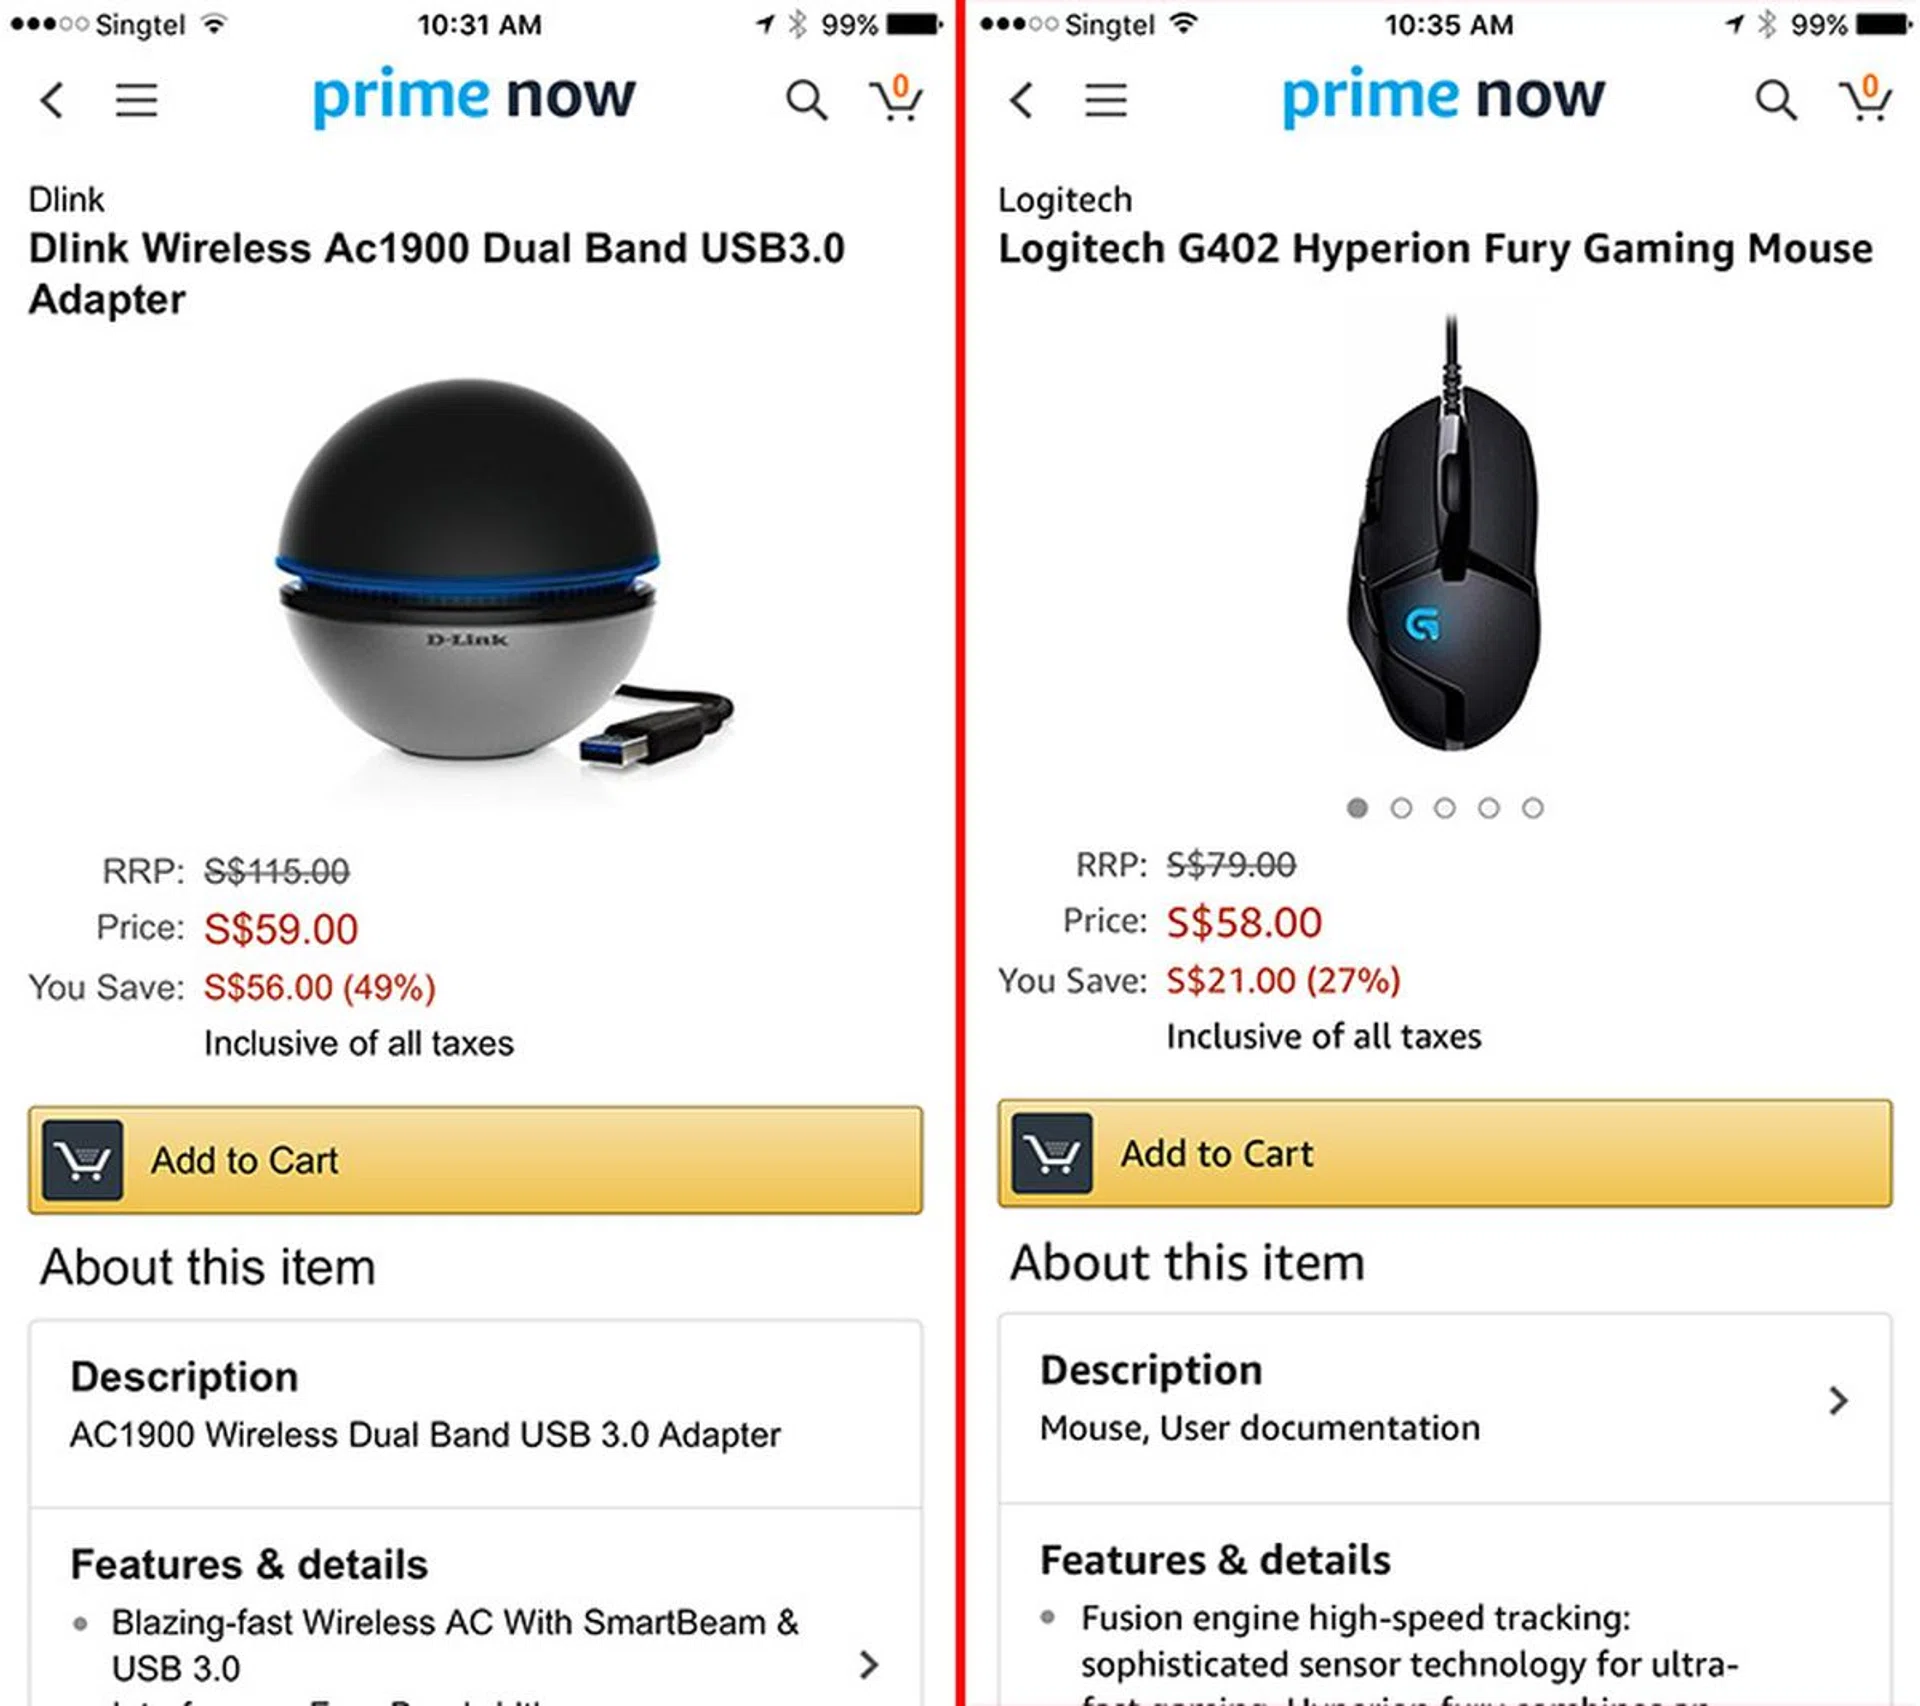Screen dimensions: 1920x1706
Task: Expand Dlink Features & details chevron
Action: click(x=869, y=1664)
